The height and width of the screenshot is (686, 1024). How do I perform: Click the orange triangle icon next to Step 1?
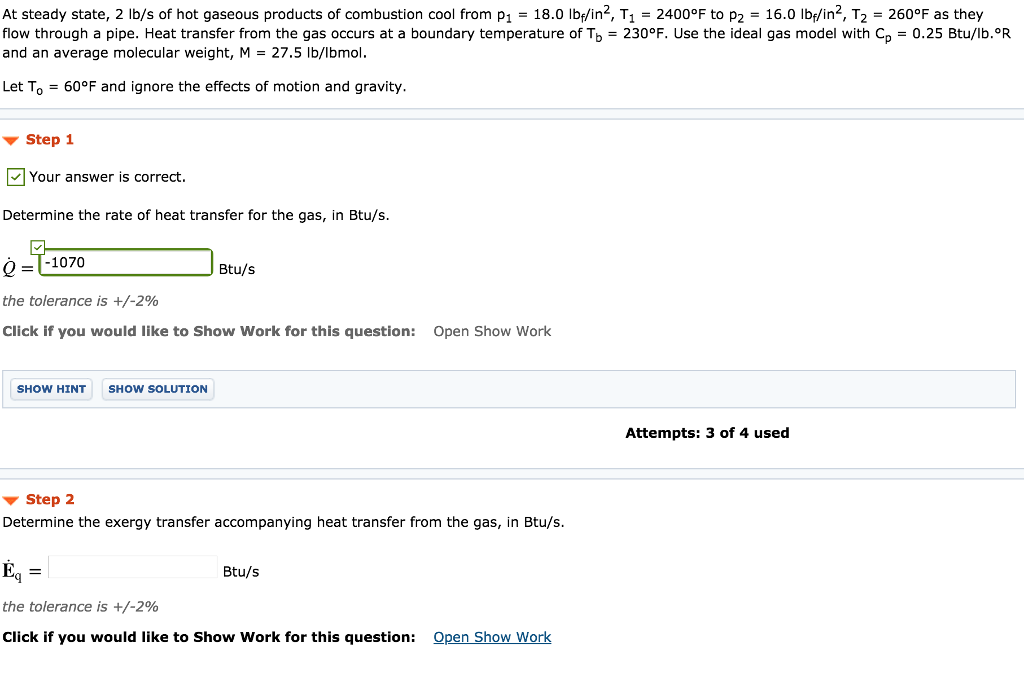11,139
